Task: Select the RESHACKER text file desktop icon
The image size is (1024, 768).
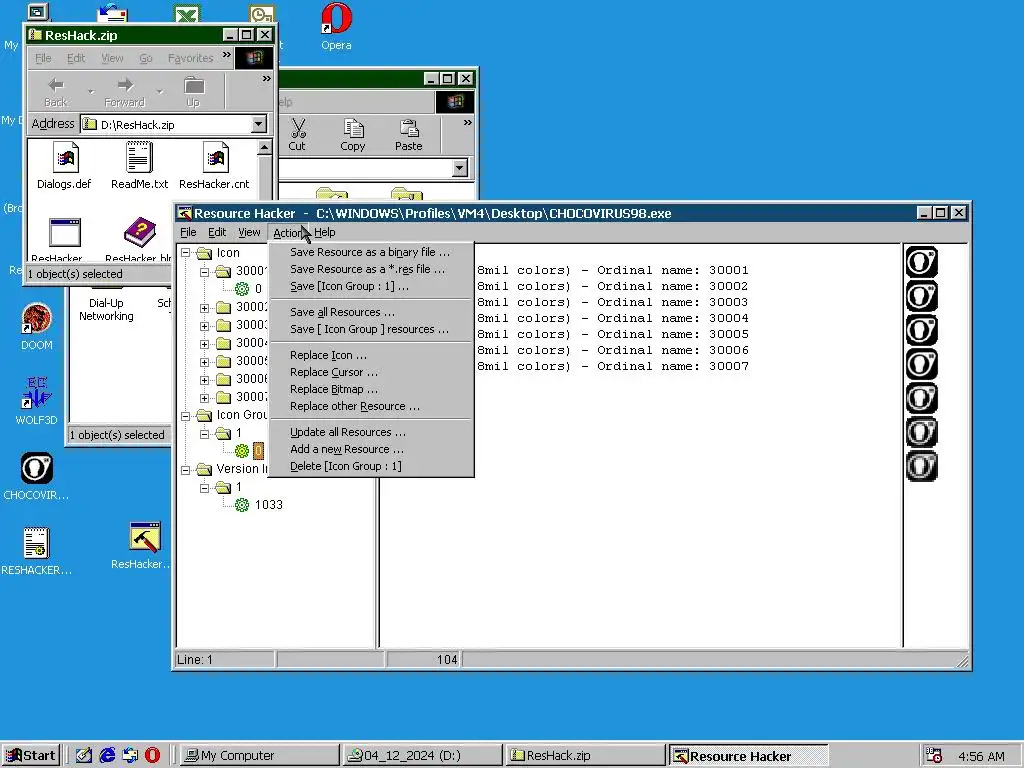Action: [37, 551]
